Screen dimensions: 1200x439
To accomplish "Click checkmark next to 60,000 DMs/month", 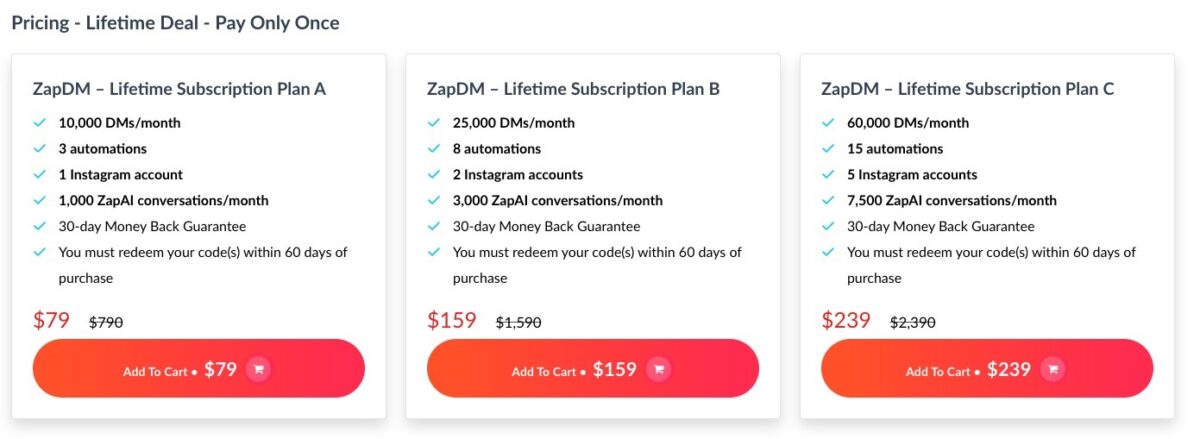I will [x=828, y=123].
